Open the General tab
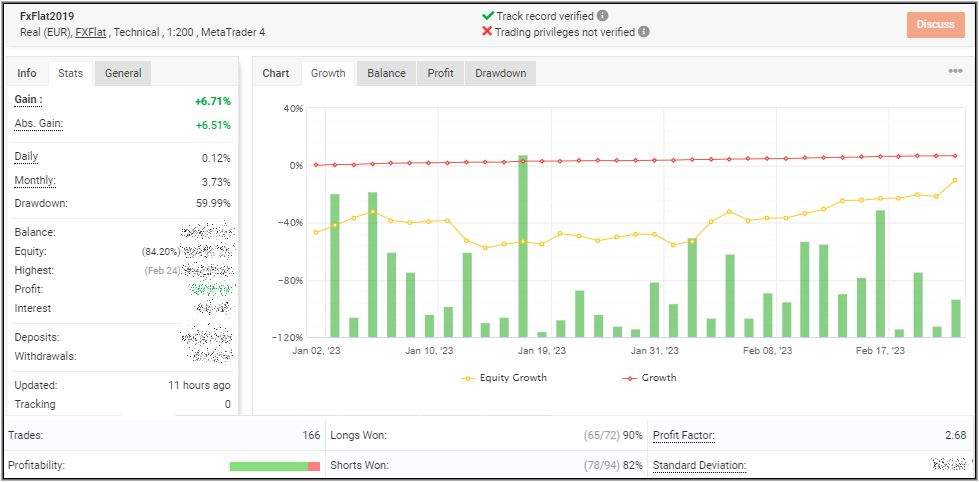 point(123,73)
